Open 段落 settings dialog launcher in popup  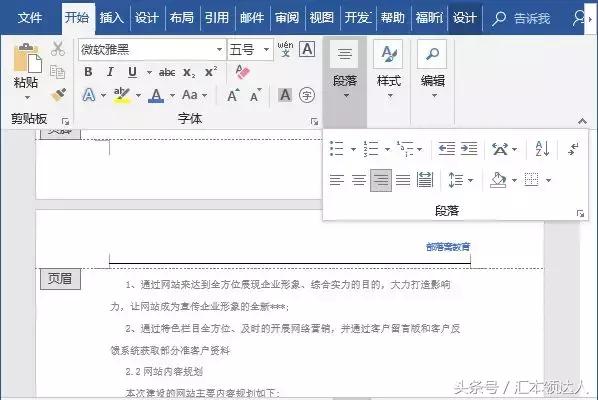coord(580,214)
